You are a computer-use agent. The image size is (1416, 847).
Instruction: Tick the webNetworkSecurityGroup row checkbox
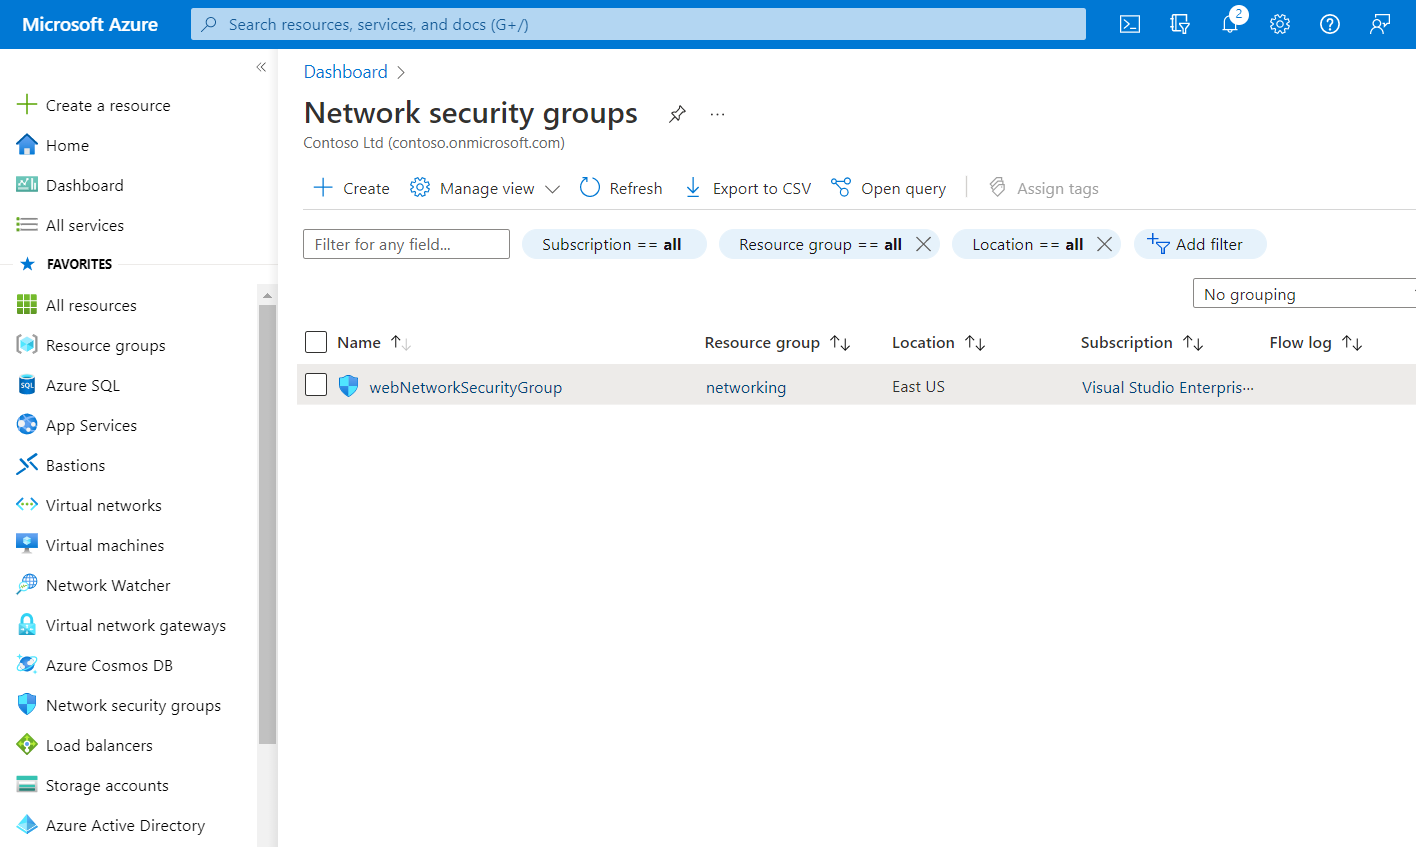tap(316, 384)
